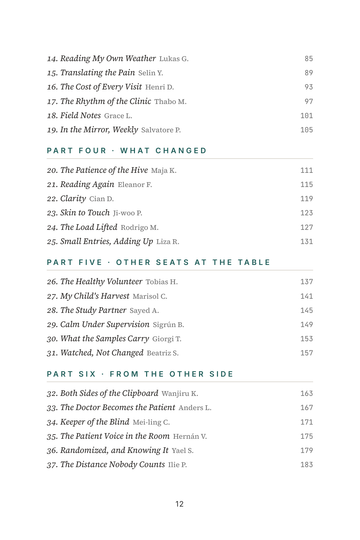Open What the Samples Carry chapter
This screenshot has width=360, height=540.
tap(180, 339)
